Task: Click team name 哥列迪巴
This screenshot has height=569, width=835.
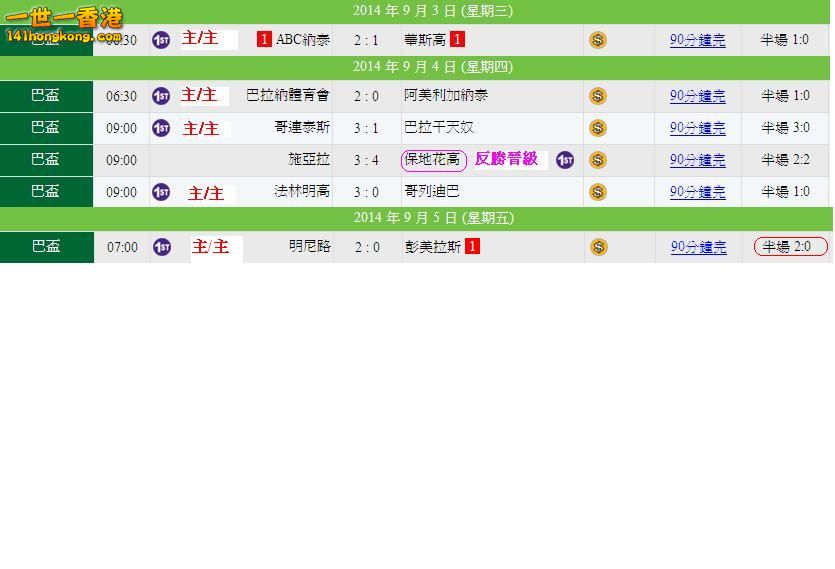Action: 432,192
